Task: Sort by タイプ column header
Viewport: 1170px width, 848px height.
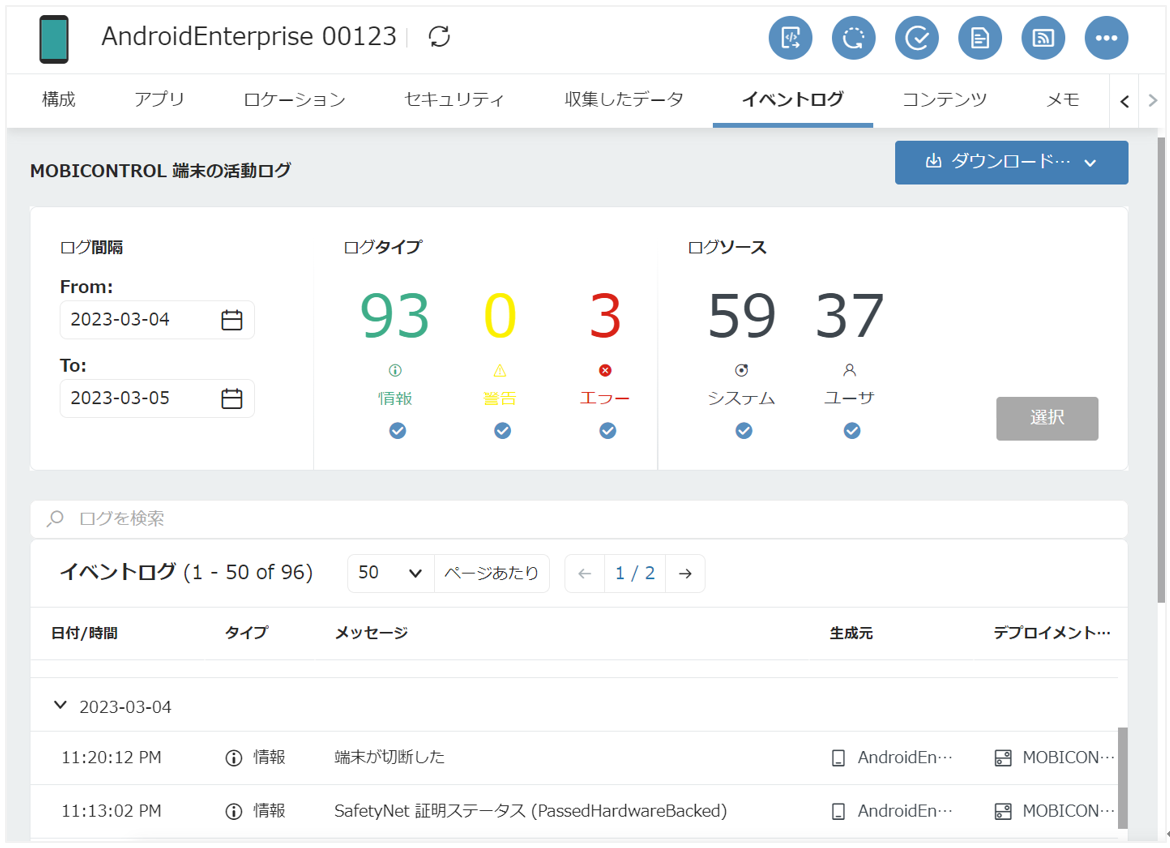Action: point(246,633)
